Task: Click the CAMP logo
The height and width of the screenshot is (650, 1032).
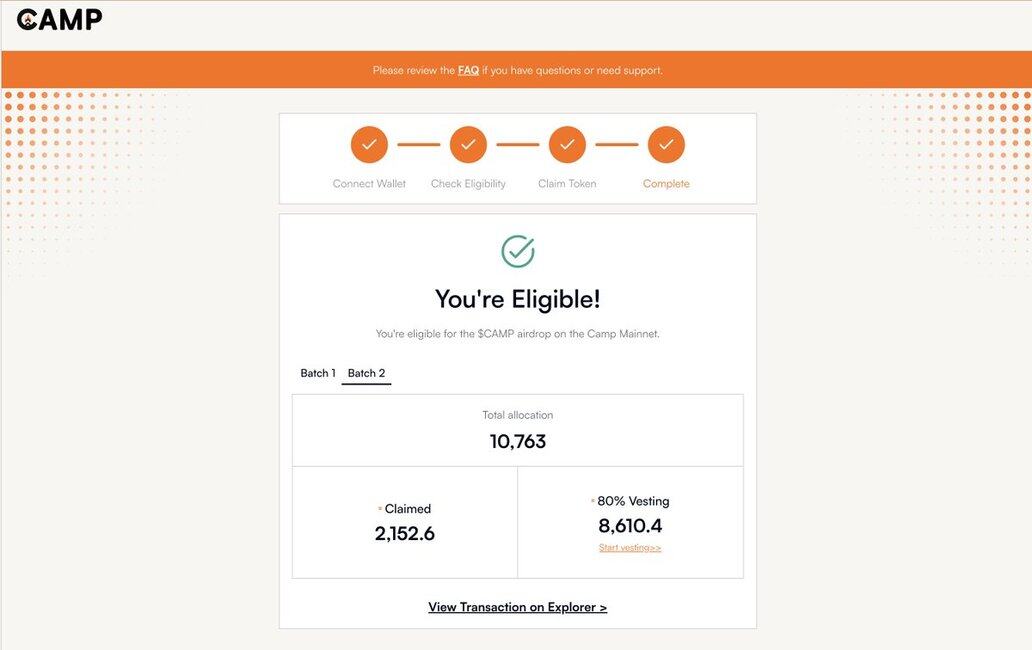Action: (59, 20)
